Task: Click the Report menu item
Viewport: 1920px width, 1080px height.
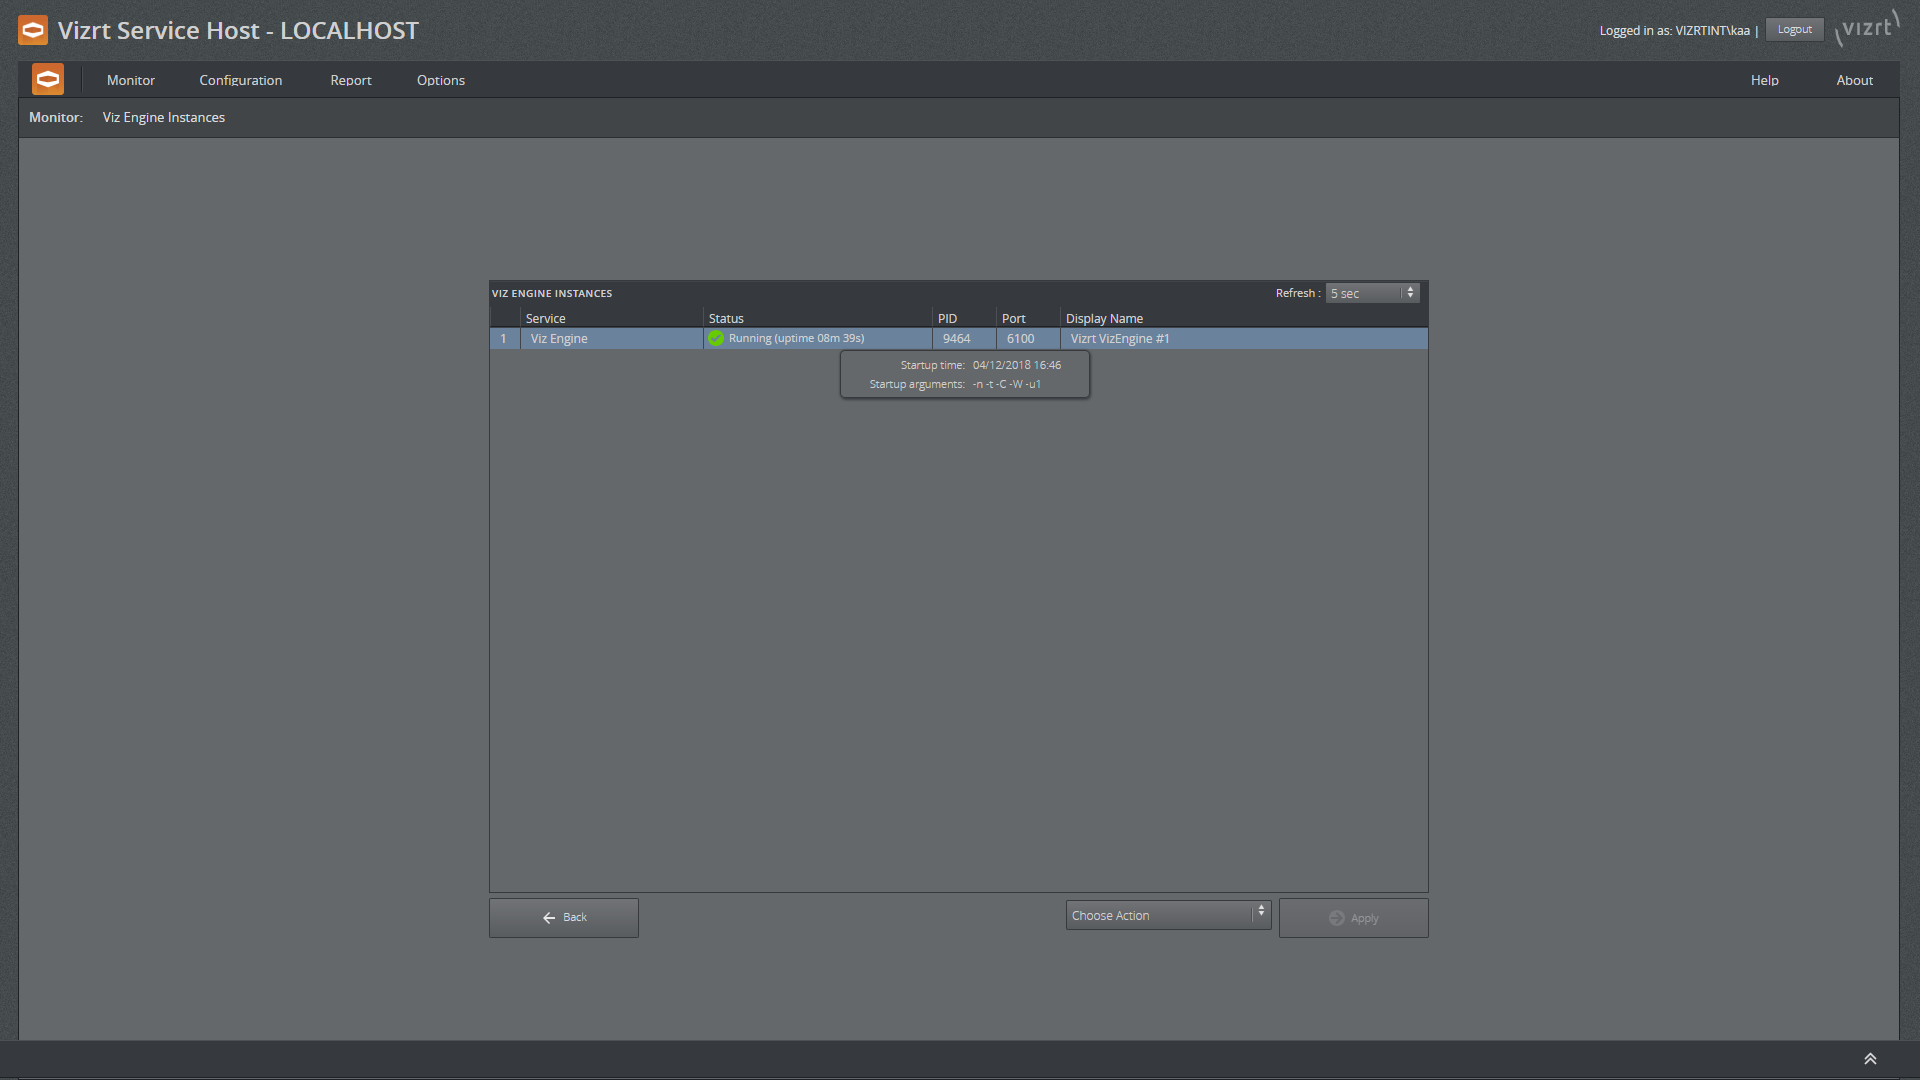Action: 349,79
